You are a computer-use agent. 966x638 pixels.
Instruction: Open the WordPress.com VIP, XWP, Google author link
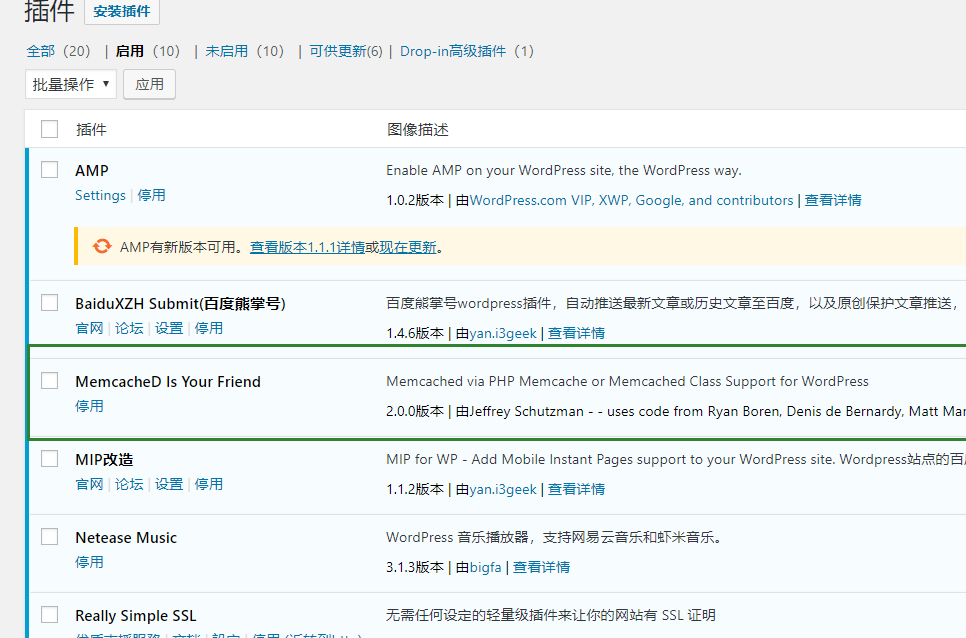(631, 200)
